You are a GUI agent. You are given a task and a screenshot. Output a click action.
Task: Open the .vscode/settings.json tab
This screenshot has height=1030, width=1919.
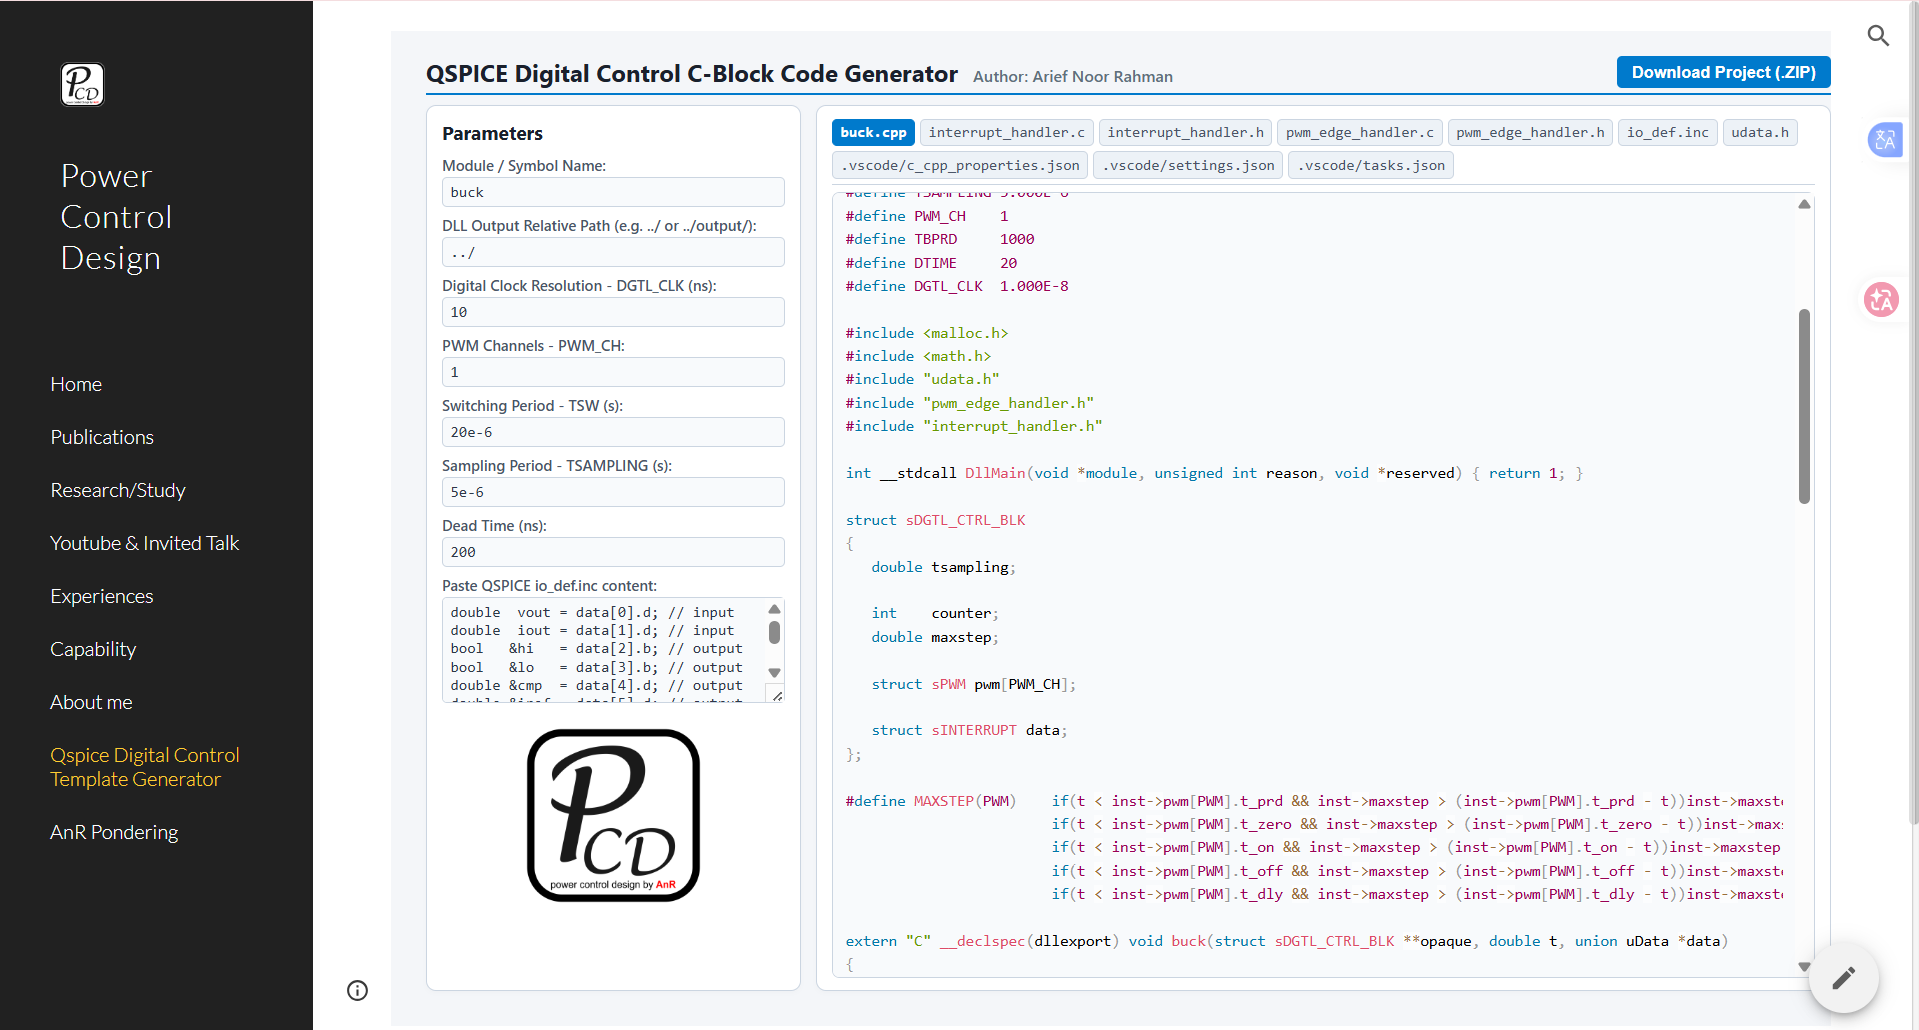pos(1188,165)
